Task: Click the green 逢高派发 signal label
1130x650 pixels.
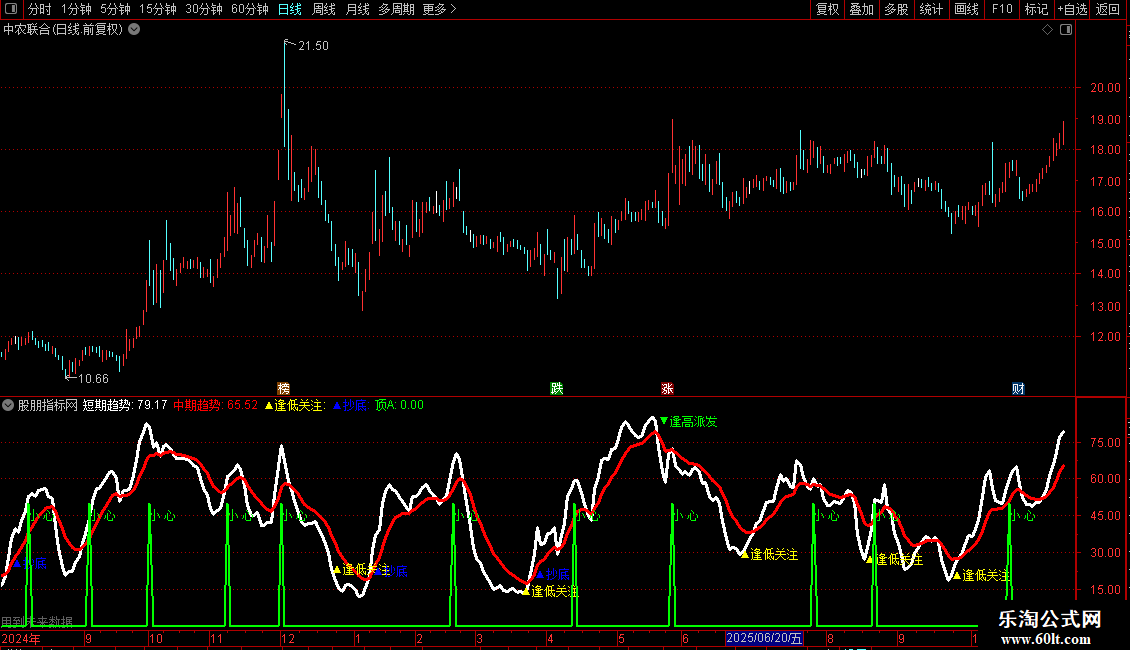Action: [x=693, y=422]
